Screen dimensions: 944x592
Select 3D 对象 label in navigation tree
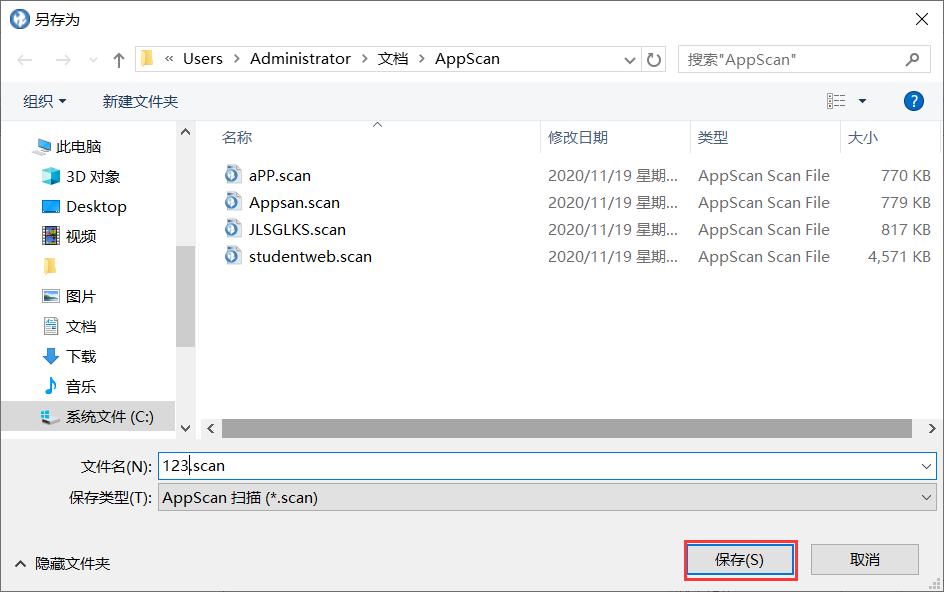tap(93, 176)
